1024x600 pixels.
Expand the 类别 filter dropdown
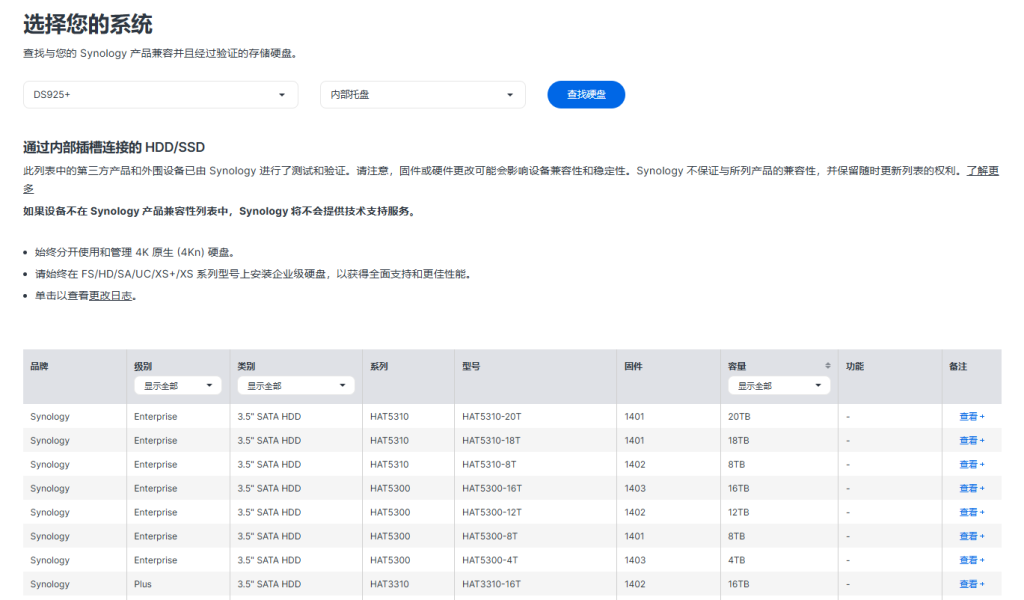[296, 386]
